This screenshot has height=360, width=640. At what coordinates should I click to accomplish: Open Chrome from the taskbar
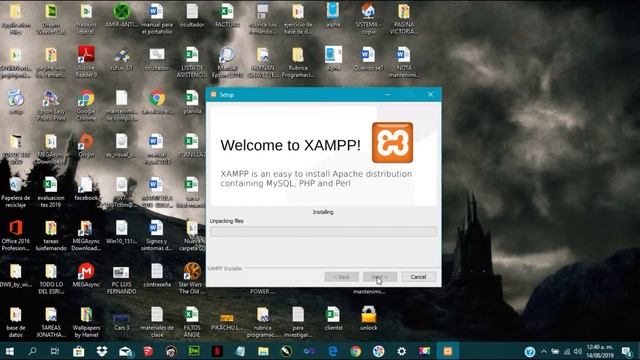click(x=356, y=351)
